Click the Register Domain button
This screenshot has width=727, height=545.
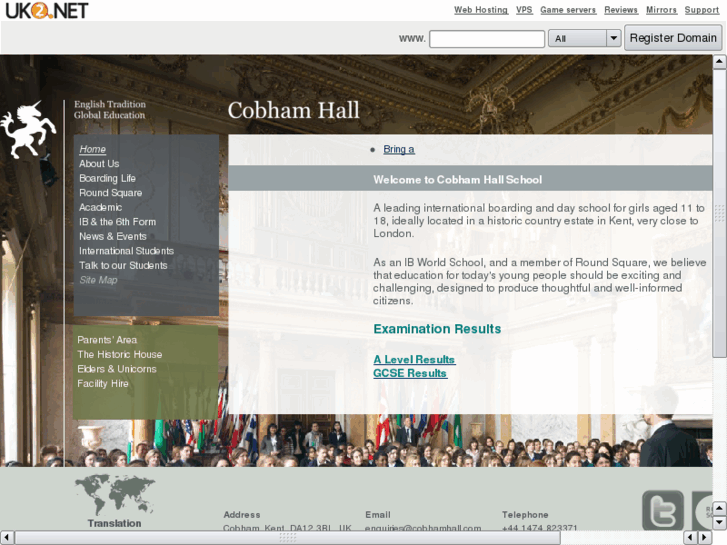673,38
